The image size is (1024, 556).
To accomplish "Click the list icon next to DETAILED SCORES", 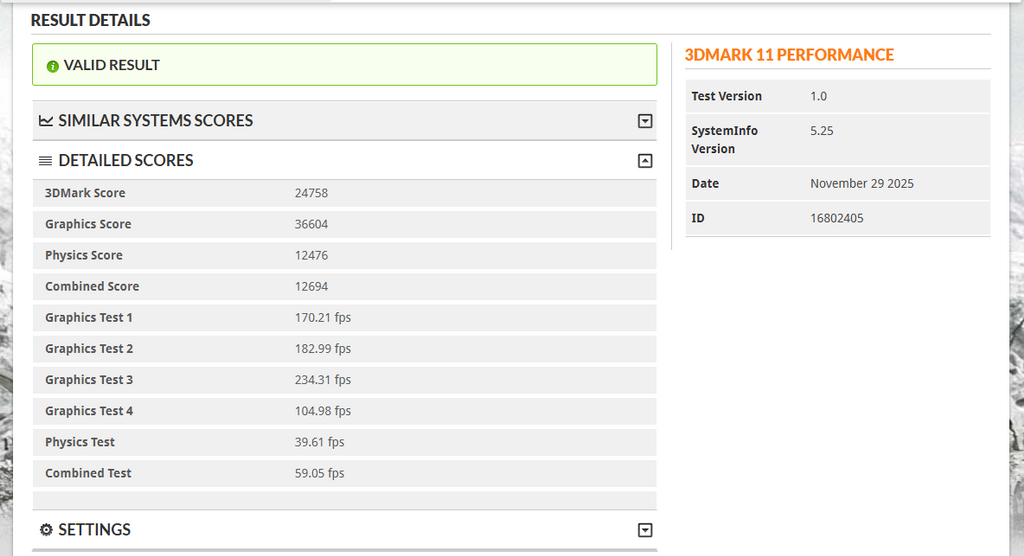I will coord(45,161).
